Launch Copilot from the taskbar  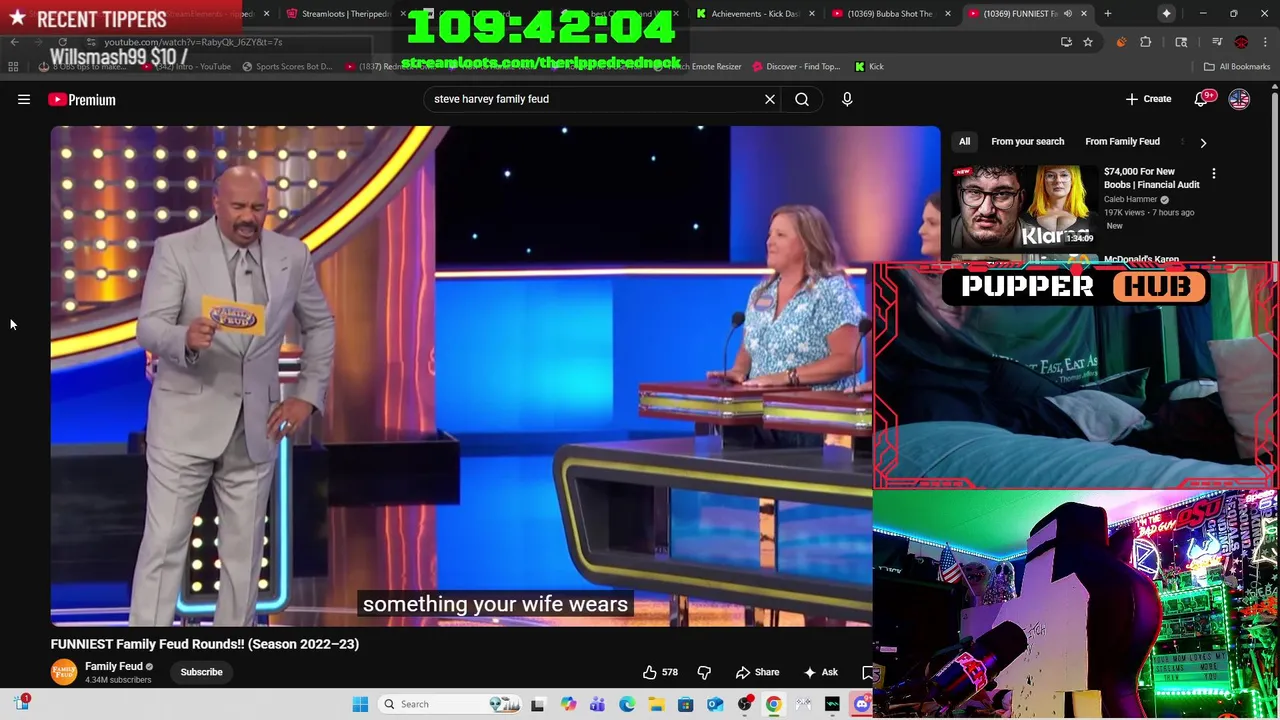[568, 704]
